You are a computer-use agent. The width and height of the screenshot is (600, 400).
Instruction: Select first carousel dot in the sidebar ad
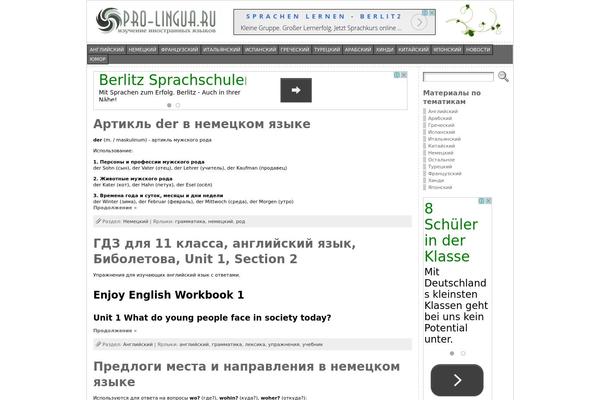click(x=452, y=353)
